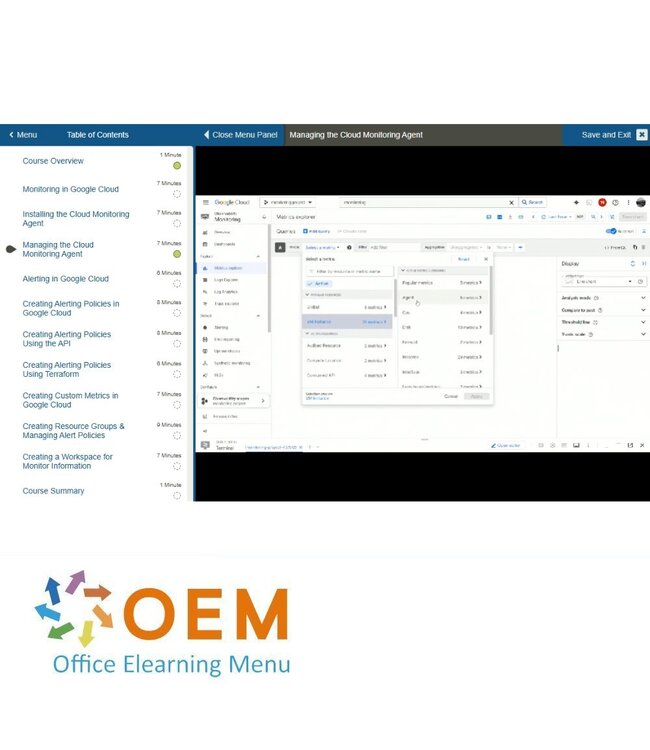Screen dimensions: 650x750
Task: Click the Gemini sparkle icon in header
Action: coord(576,202)
